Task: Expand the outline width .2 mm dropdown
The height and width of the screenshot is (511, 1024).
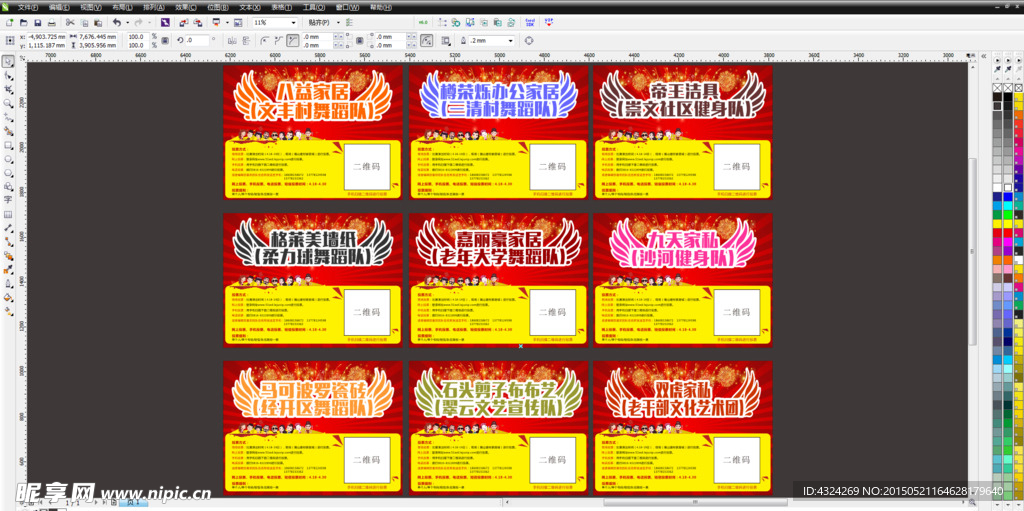Action: (x=511, y=40)
